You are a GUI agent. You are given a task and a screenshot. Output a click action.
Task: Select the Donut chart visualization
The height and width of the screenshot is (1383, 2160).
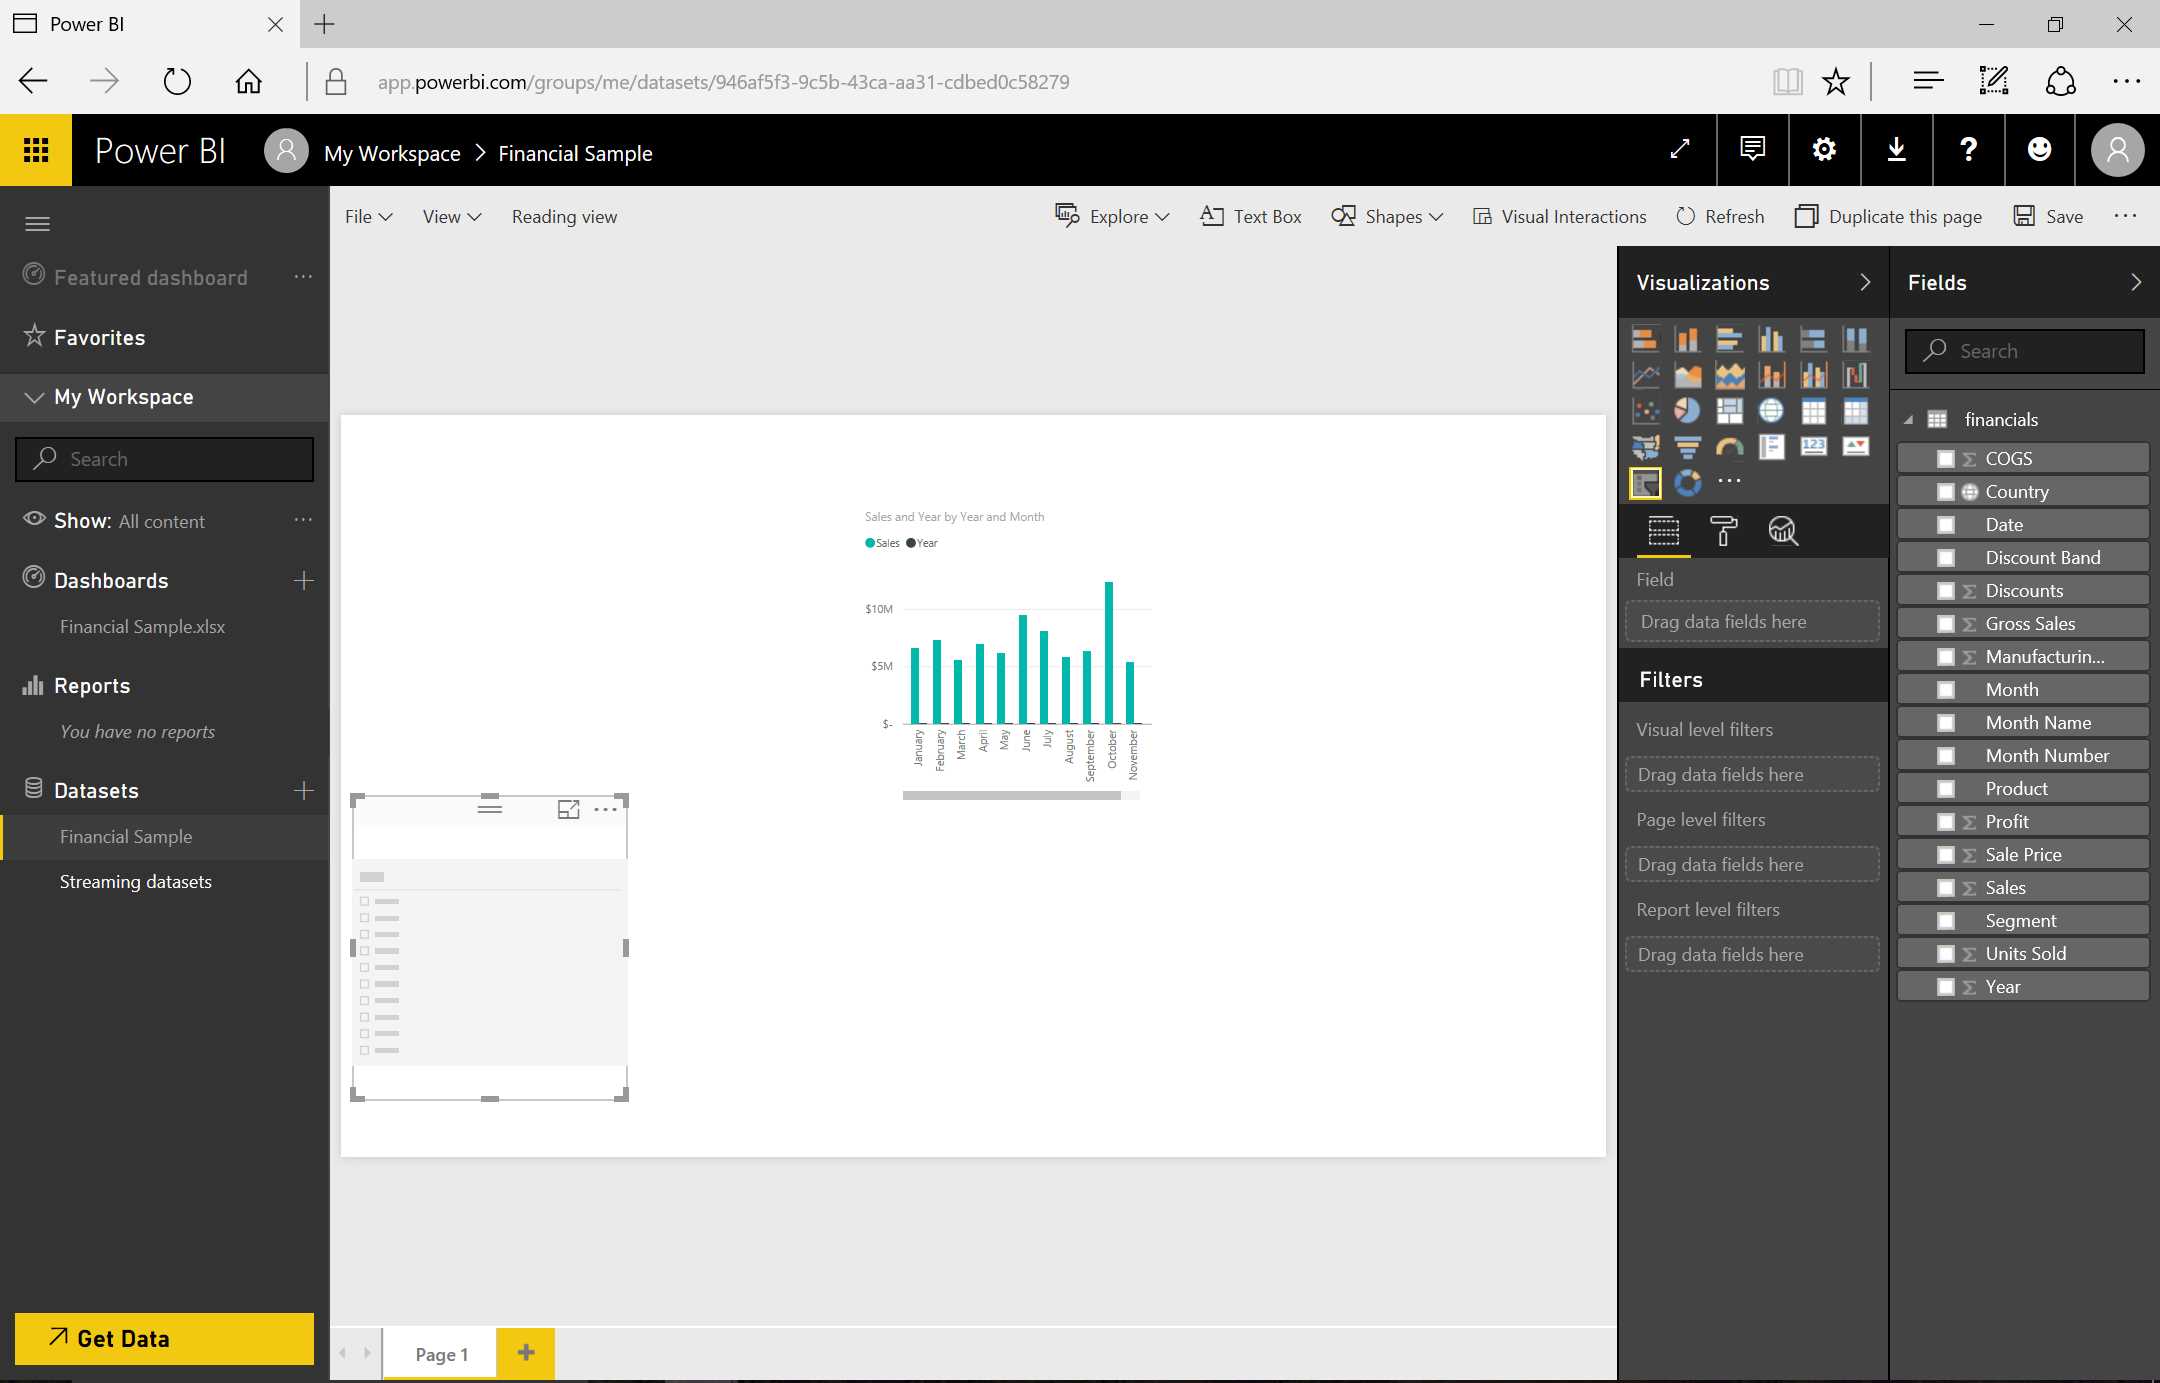pos(1688,483)
